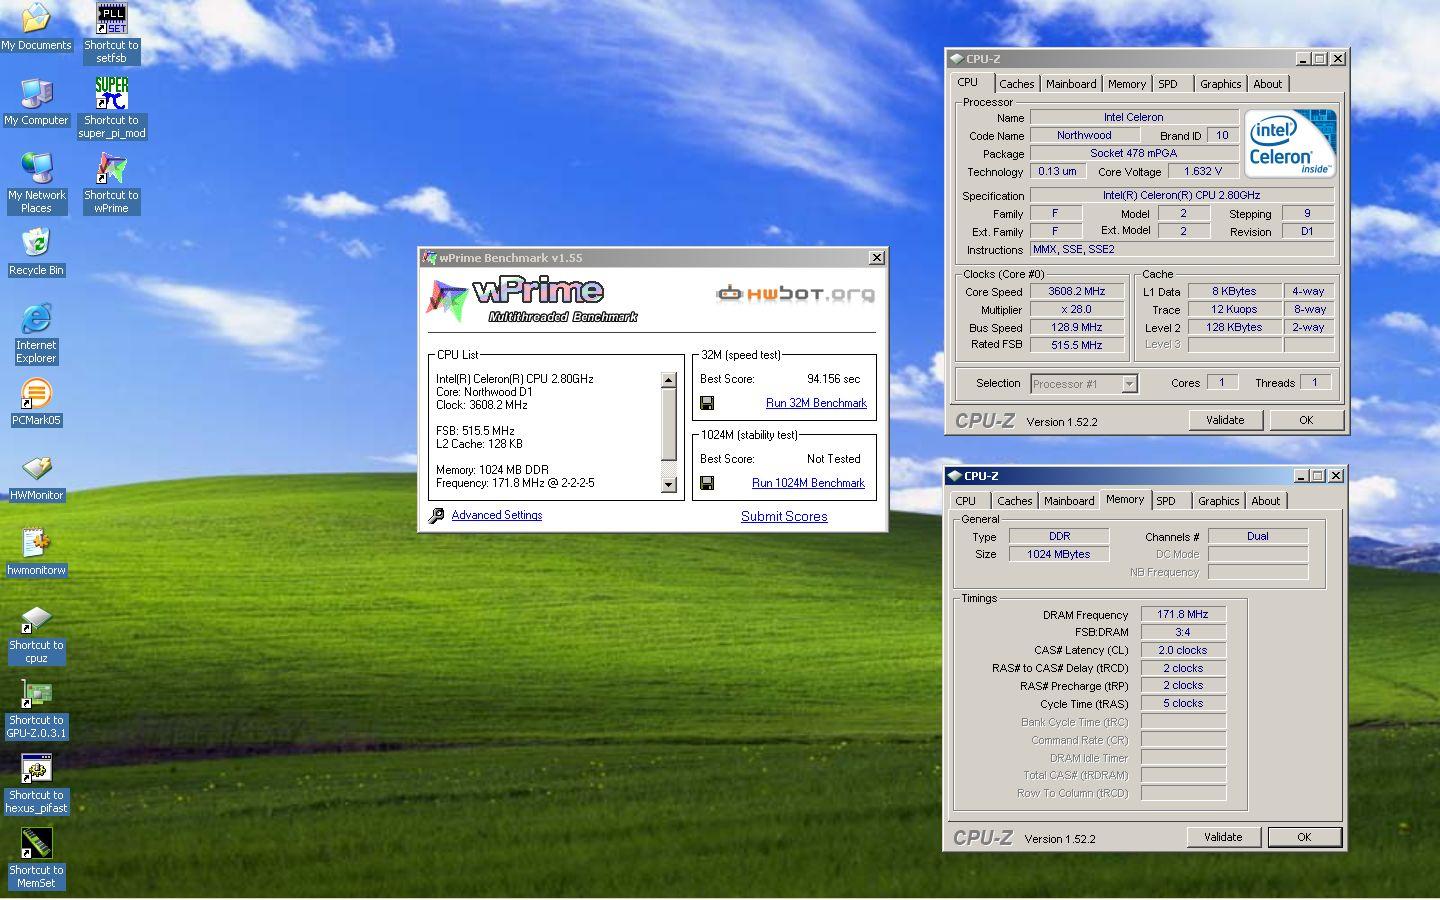Minimize the Memory CPU-Z window

pos(1300,476)
